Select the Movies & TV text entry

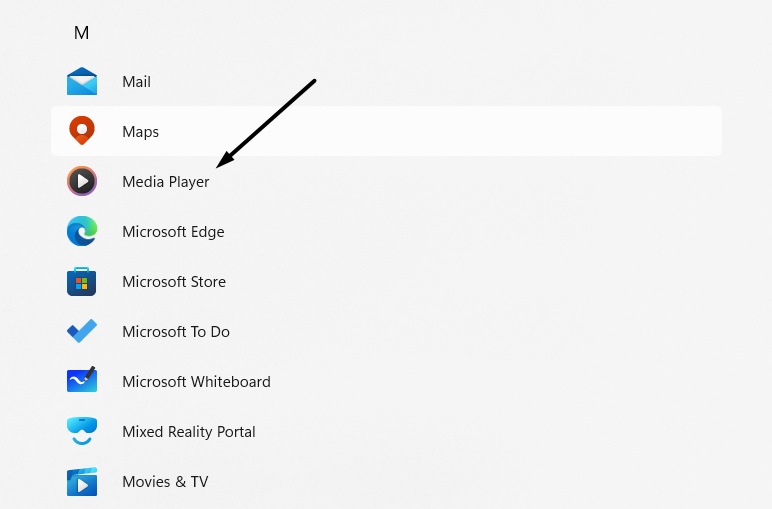click(x=165, y=482)
